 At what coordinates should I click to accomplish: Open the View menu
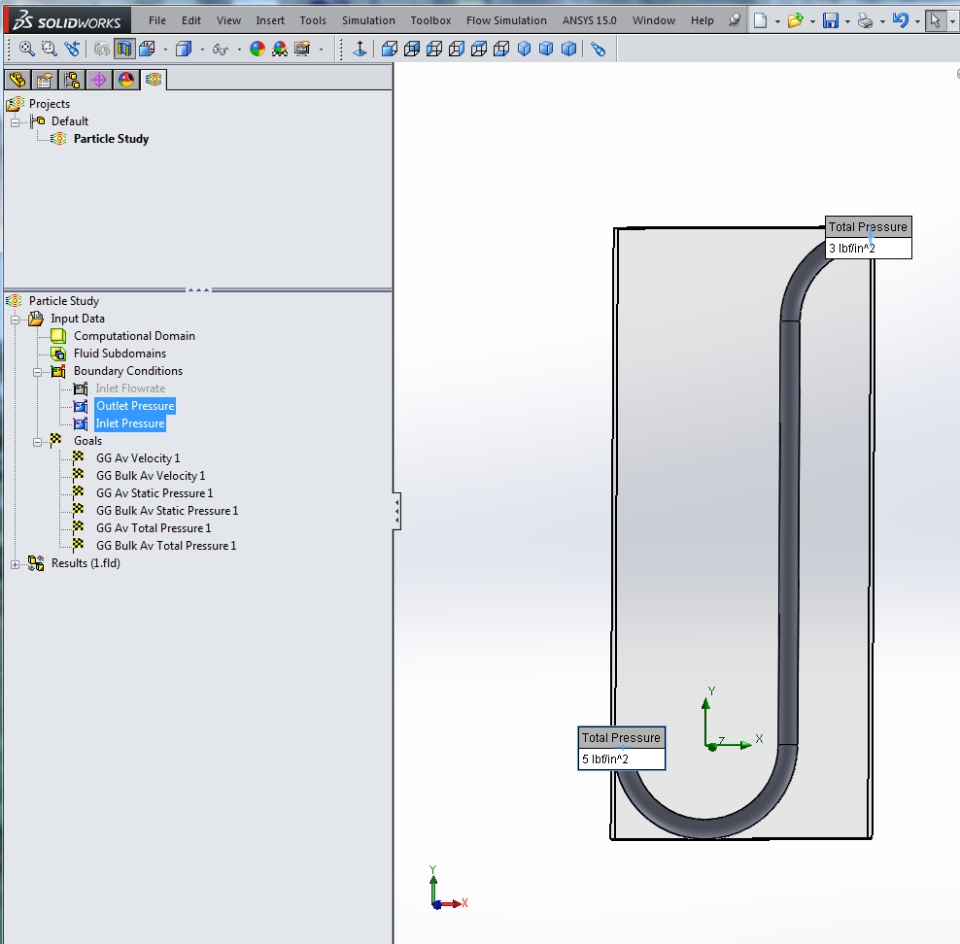click(228, 20)
